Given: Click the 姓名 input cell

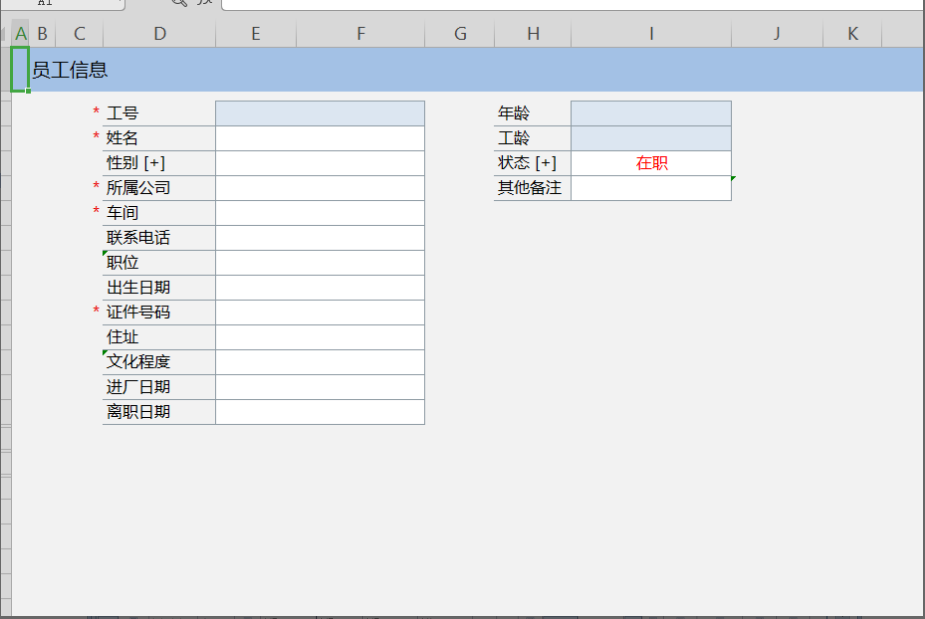Looking at the screenshot, I should (x=320, y=138).
